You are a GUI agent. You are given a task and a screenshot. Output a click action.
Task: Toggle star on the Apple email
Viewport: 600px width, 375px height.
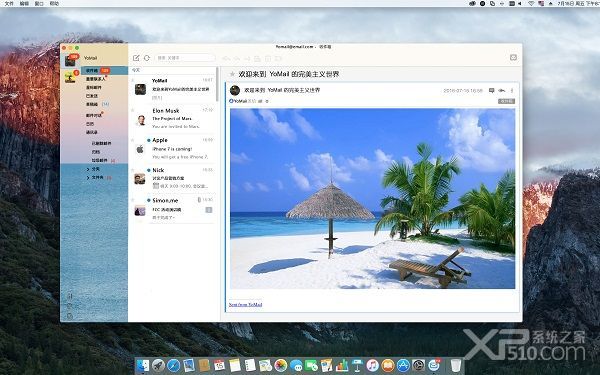(x=133, y=140)
